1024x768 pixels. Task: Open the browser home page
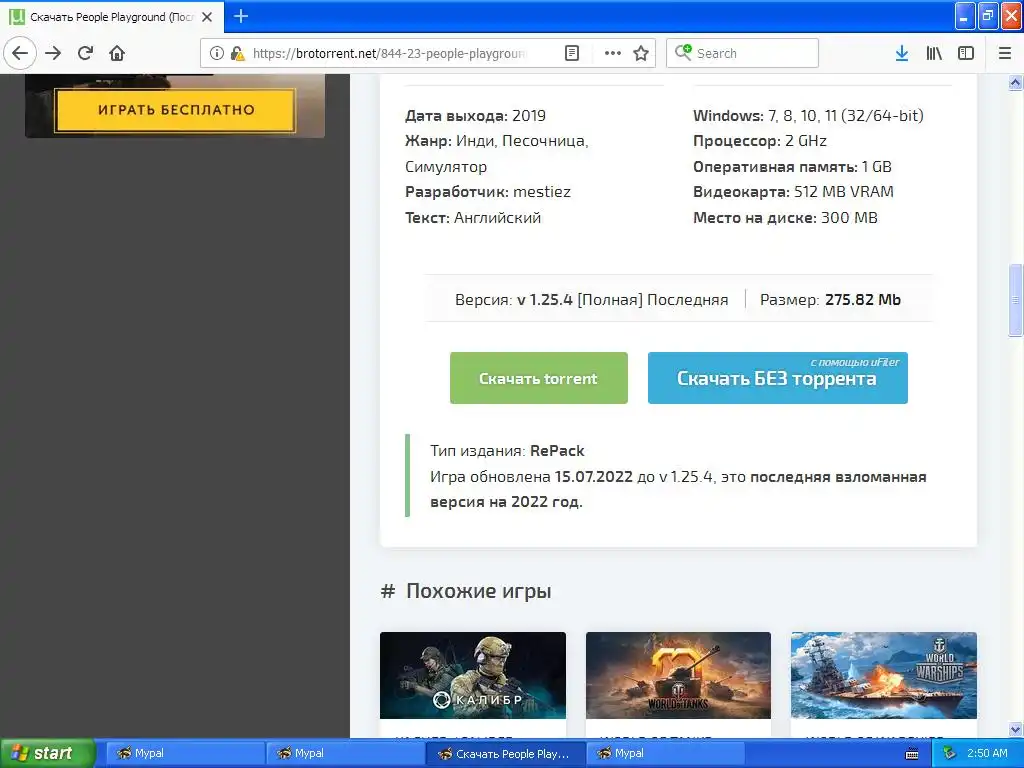117,54
